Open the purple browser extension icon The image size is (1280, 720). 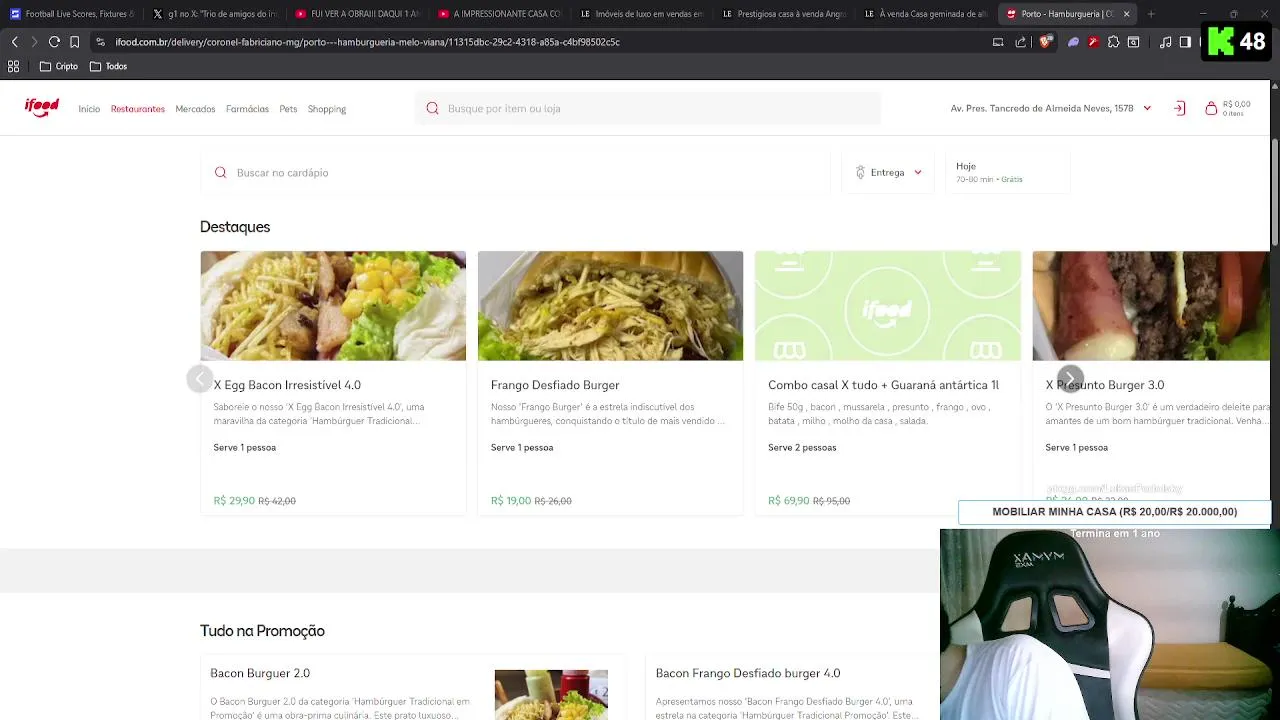pyautogui.click(x=1073, y=42)
